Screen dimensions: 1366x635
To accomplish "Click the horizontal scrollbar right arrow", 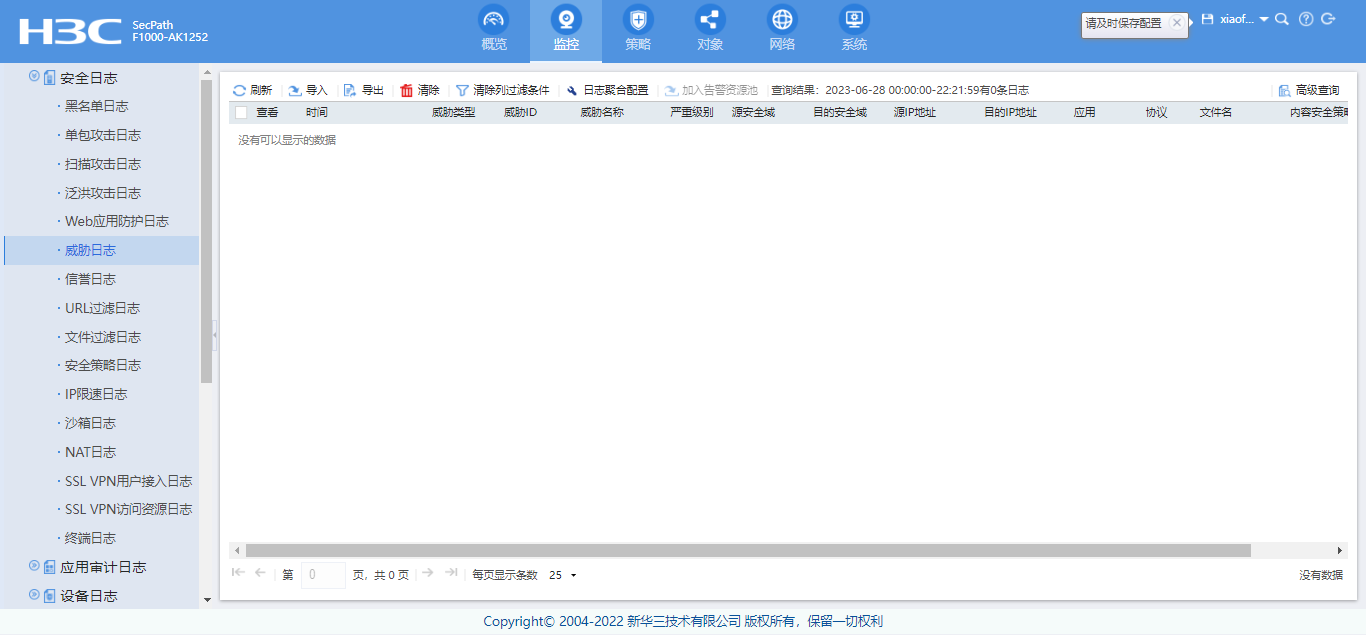I will [x=1340, y=550].
